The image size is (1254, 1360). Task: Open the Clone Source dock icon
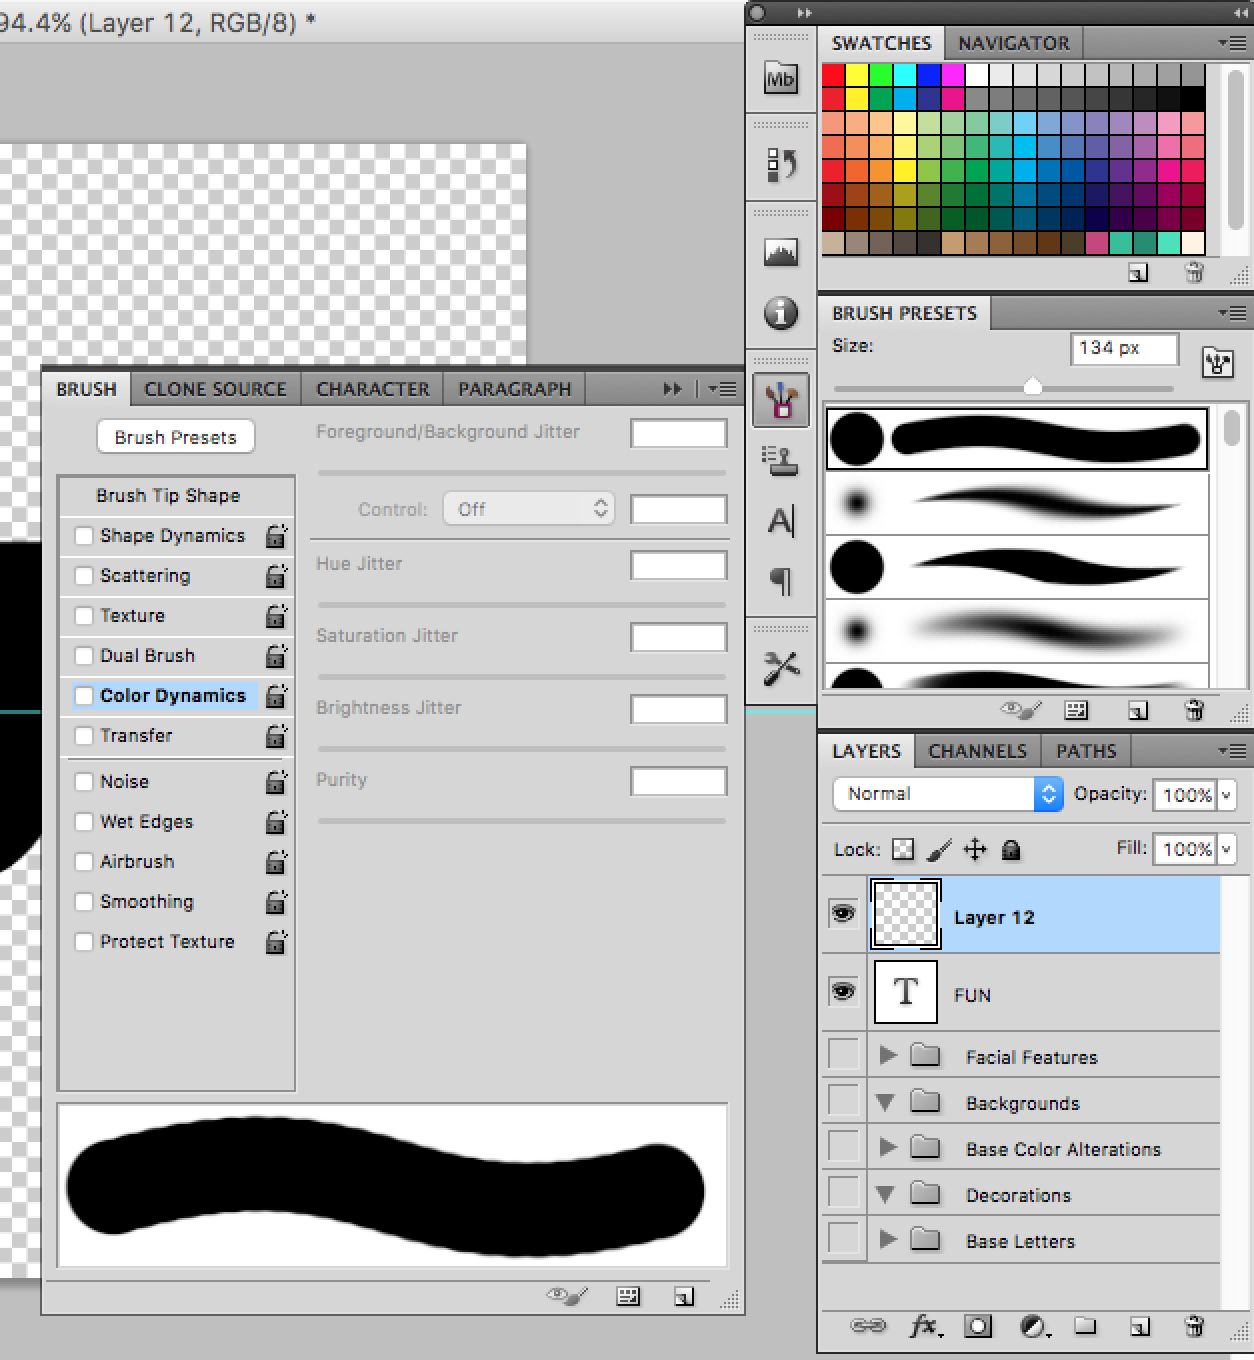[781, 461]
